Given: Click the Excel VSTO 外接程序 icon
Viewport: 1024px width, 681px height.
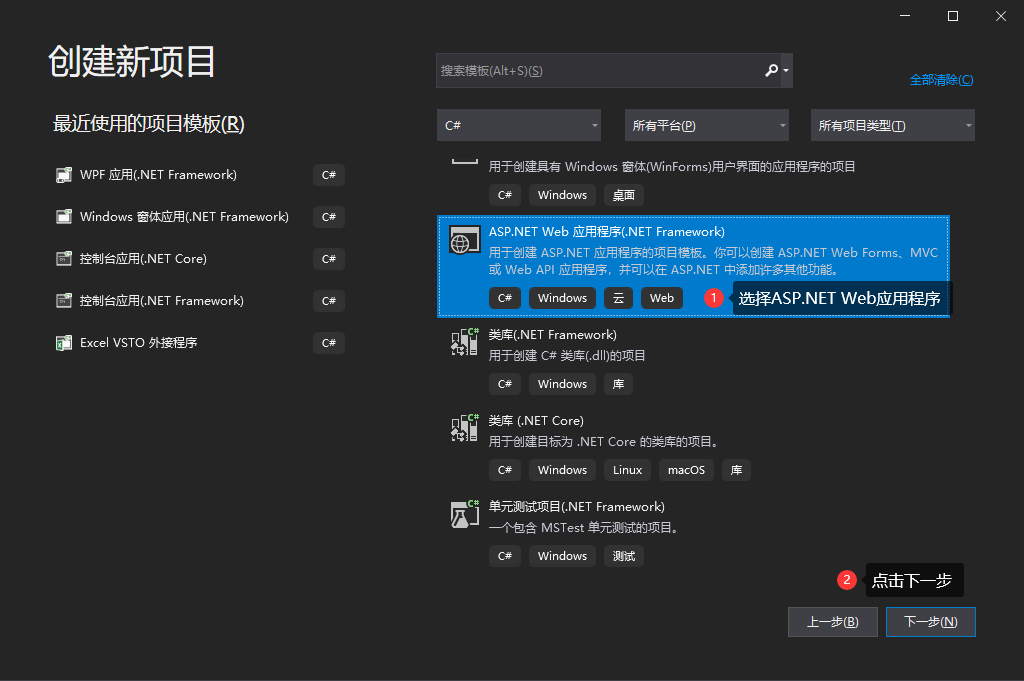Looking at the screenshot, I should click(x=63, y=343).
